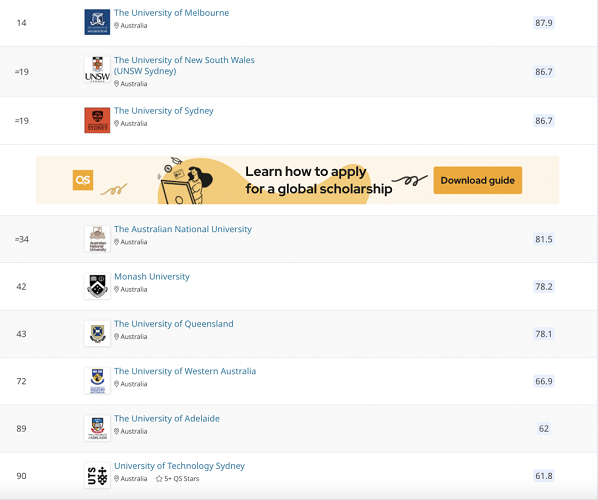Open The University of New South Wales link
The image size is (598, 500).
pyautogui.click(x=184, y=65)
